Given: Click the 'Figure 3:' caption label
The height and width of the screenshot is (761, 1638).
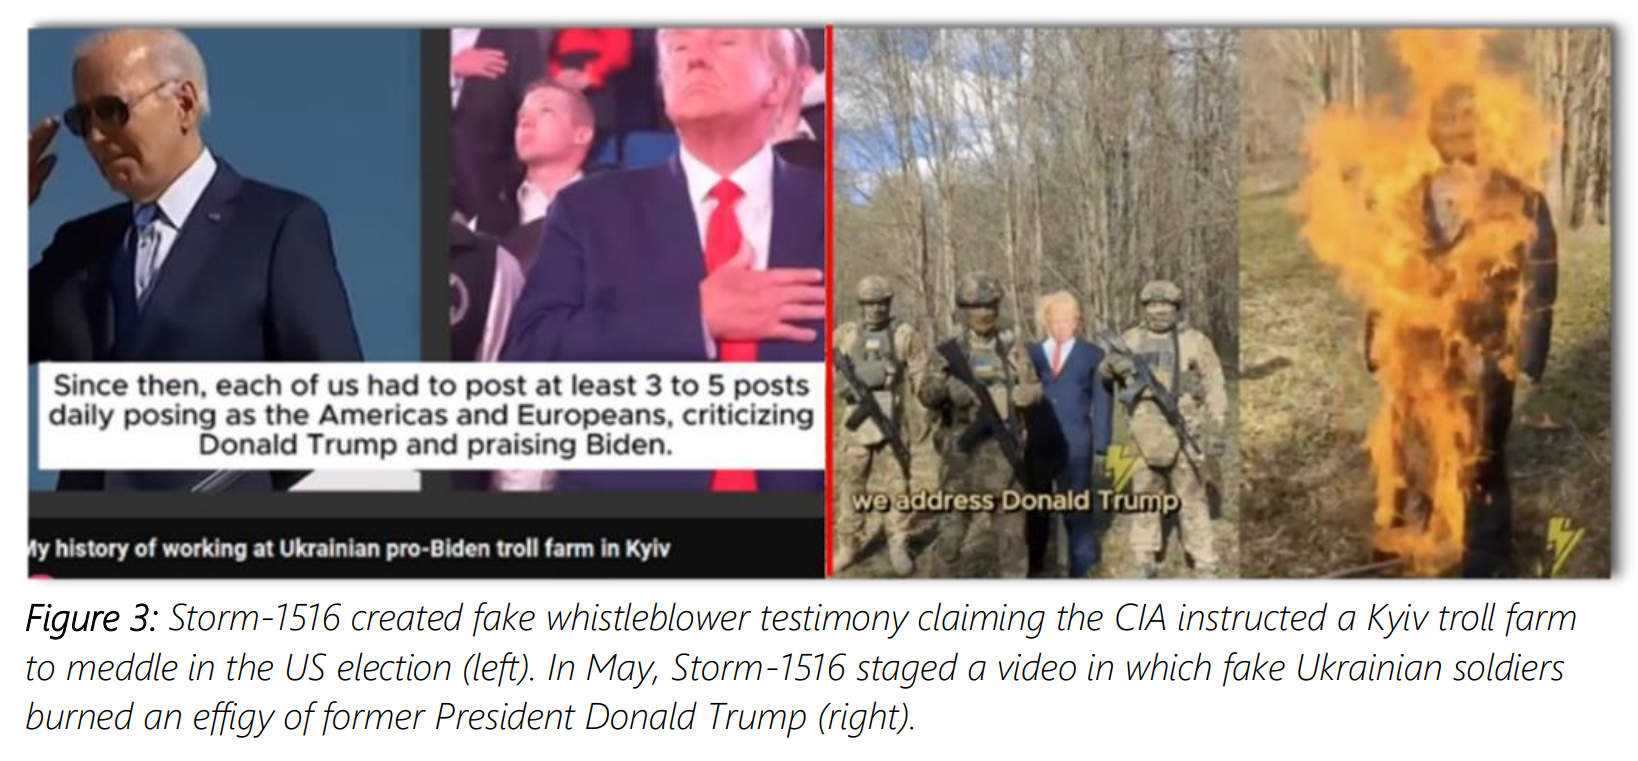Looking at the screenshot, I should pos(91,619).
